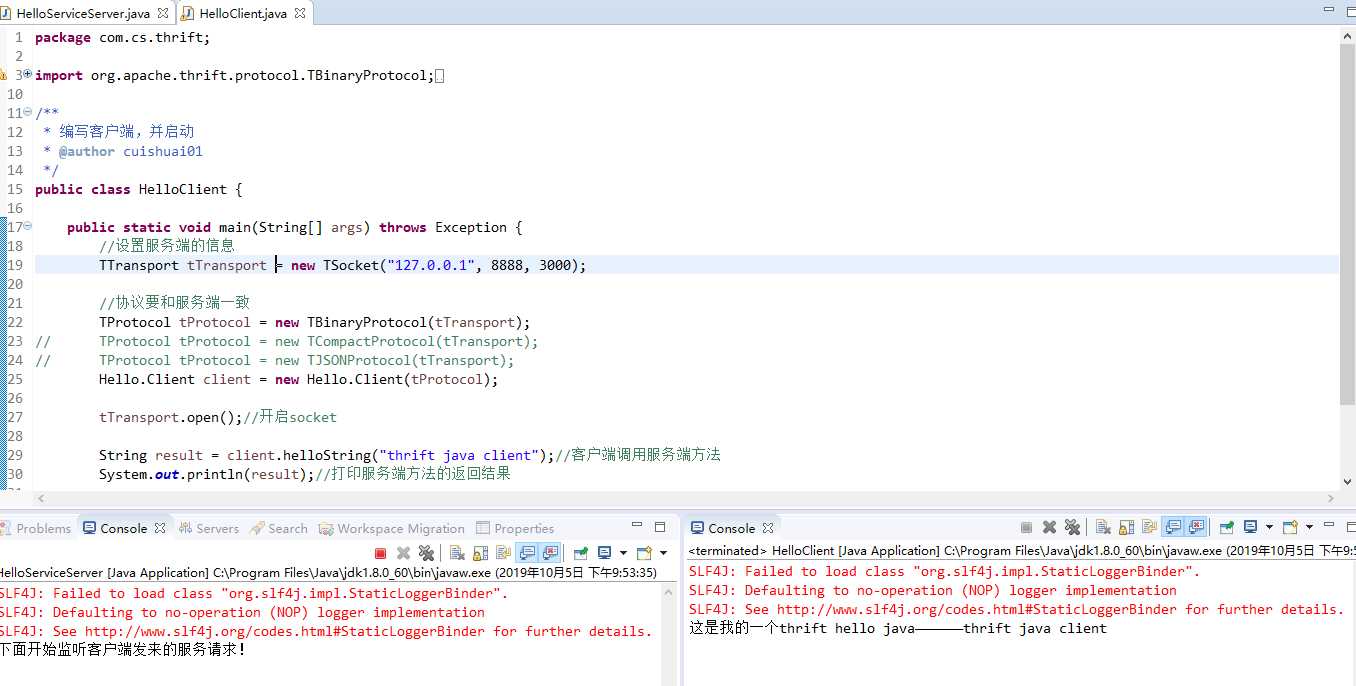Open slf4j link in right console
Image resolution: width=1356 pixels, height=686 pixels.
pos(977,609)
